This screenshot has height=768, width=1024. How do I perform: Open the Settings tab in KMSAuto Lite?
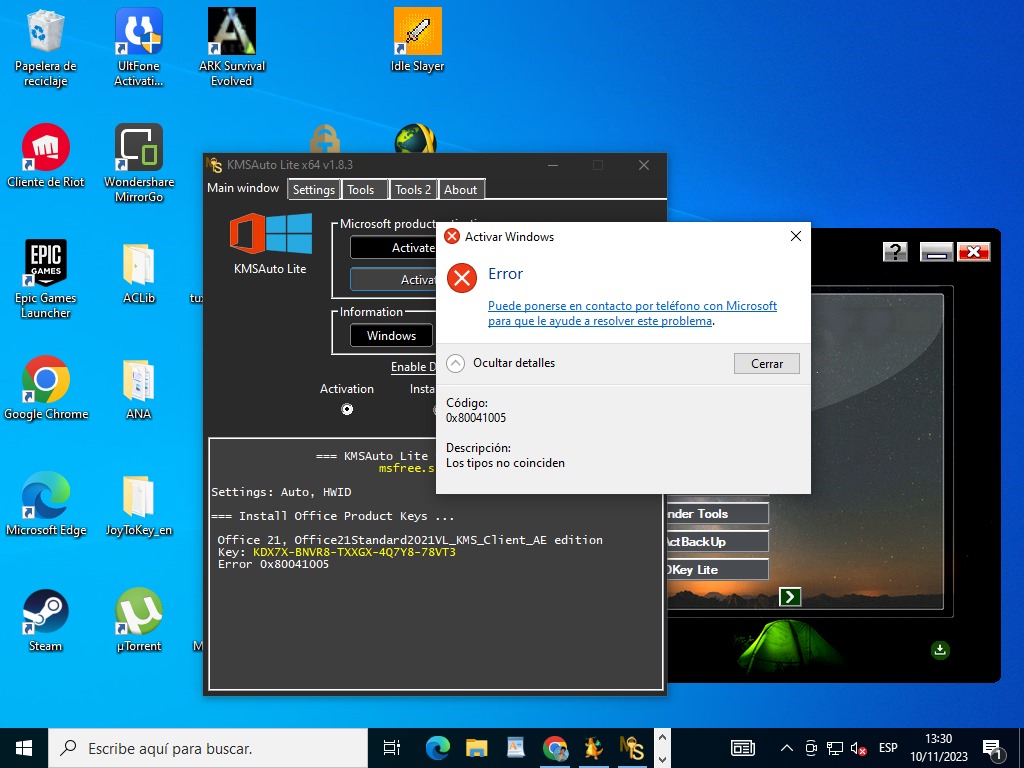point(313,189)
